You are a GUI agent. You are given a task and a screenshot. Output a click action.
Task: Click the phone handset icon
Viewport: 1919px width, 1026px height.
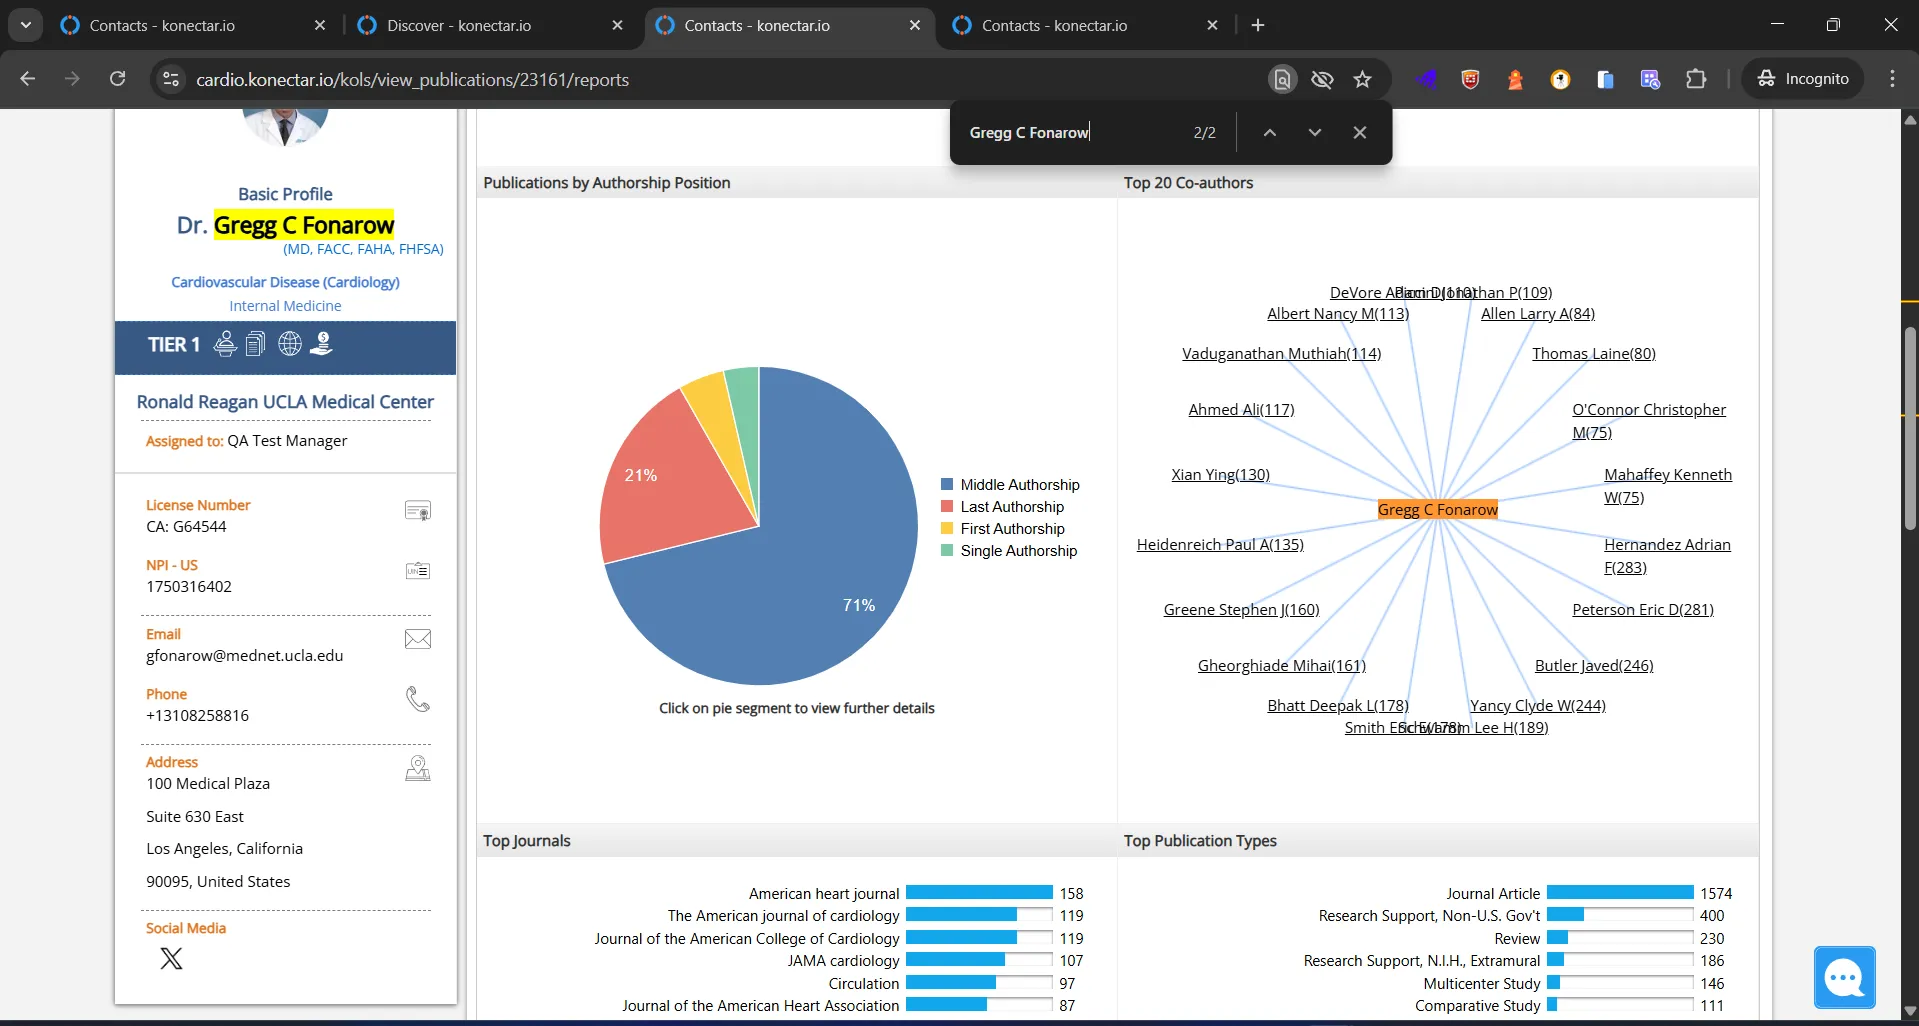click(x=417, y=699)
